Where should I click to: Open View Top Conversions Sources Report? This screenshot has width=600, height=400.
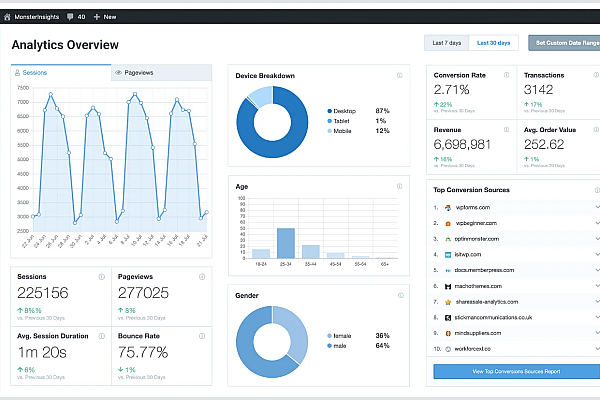point(515,371)
